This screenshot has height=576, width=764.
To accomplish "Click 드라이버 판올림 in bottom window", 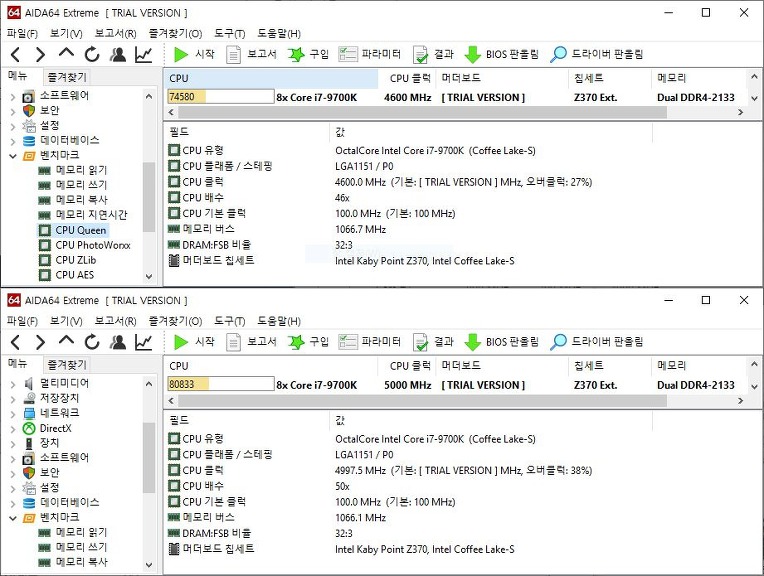I will coord(596,342).
